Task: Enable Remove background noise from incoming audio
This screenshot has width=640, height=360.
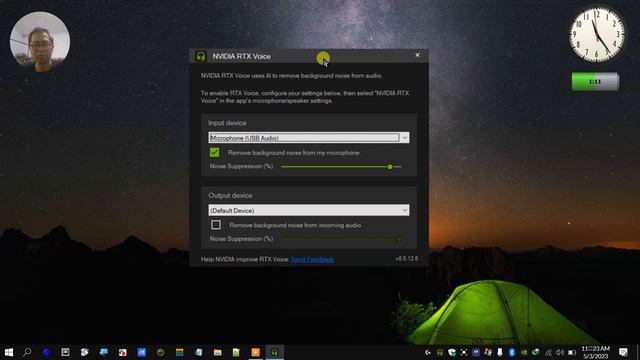Action: pyautogui.click(x=216, y=225)
